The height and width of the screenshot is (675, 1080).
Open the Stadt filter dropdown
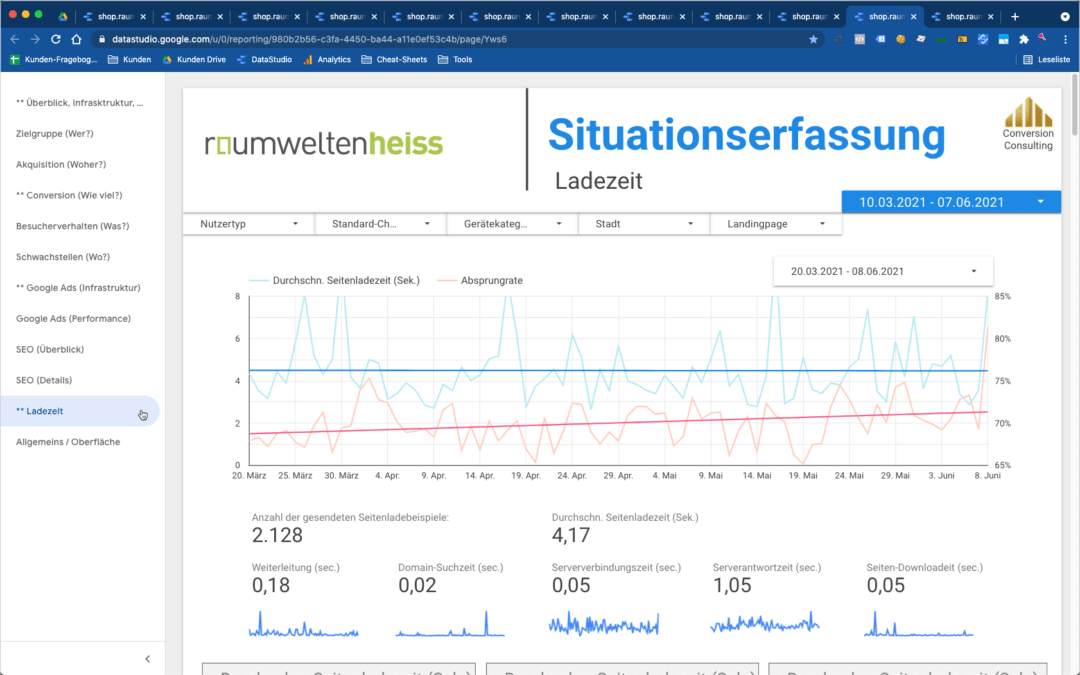[644, 224]
